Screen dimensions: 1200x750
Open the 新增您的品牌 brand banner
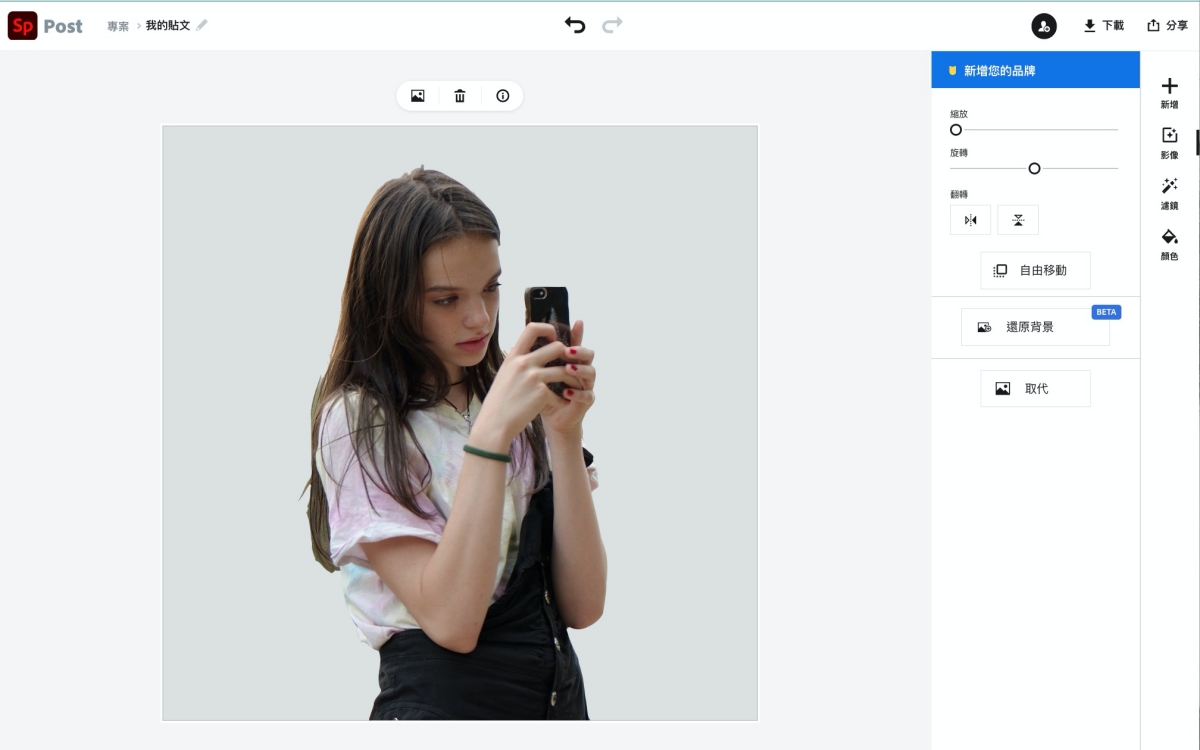[x=1036, y=71]
